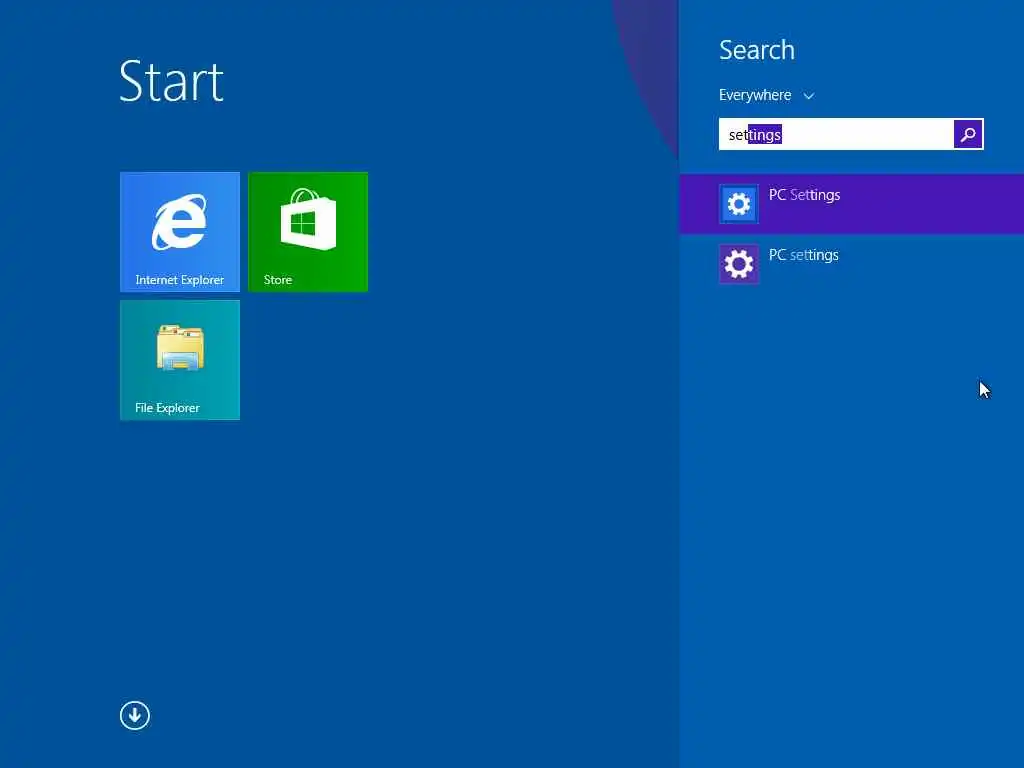Open the Internet Explorer tile
The width and height of the screenshot is (1024, 768).
[x=180, y=232]
